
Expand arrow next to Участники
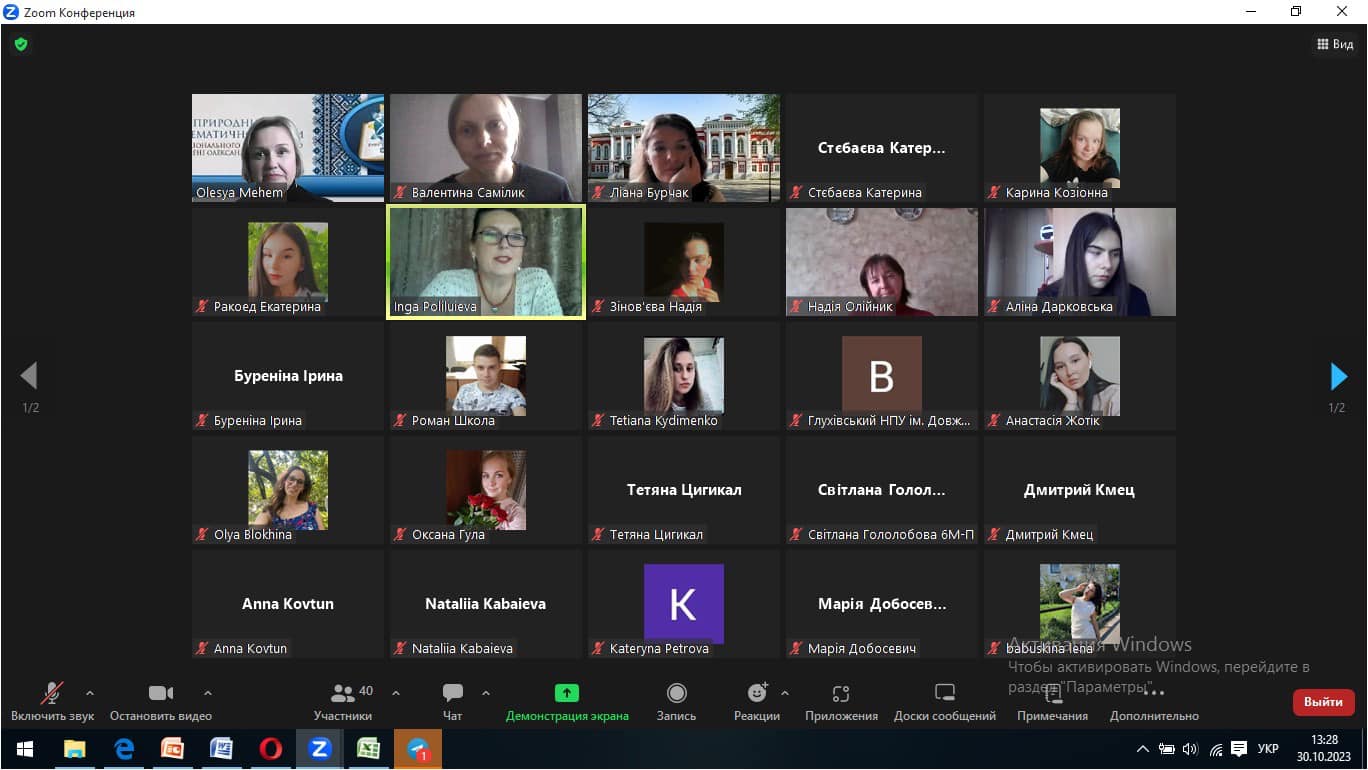(x=396, y=693)
